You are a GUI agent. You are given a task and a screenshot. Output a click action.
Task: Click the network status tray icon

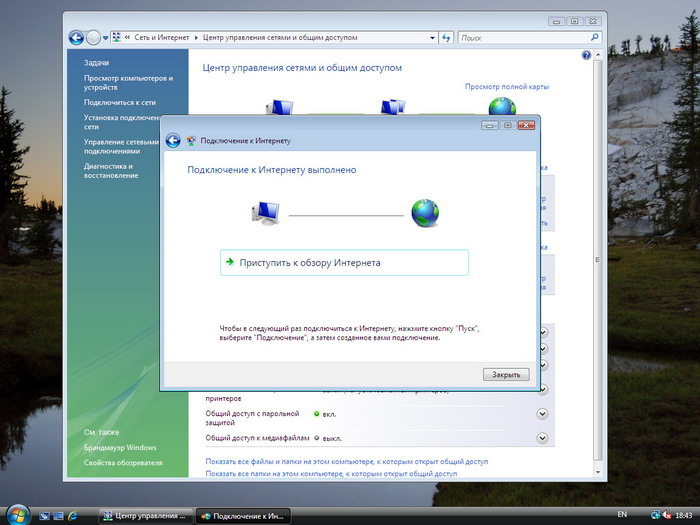pyautogui.click(x=655, y=515)
